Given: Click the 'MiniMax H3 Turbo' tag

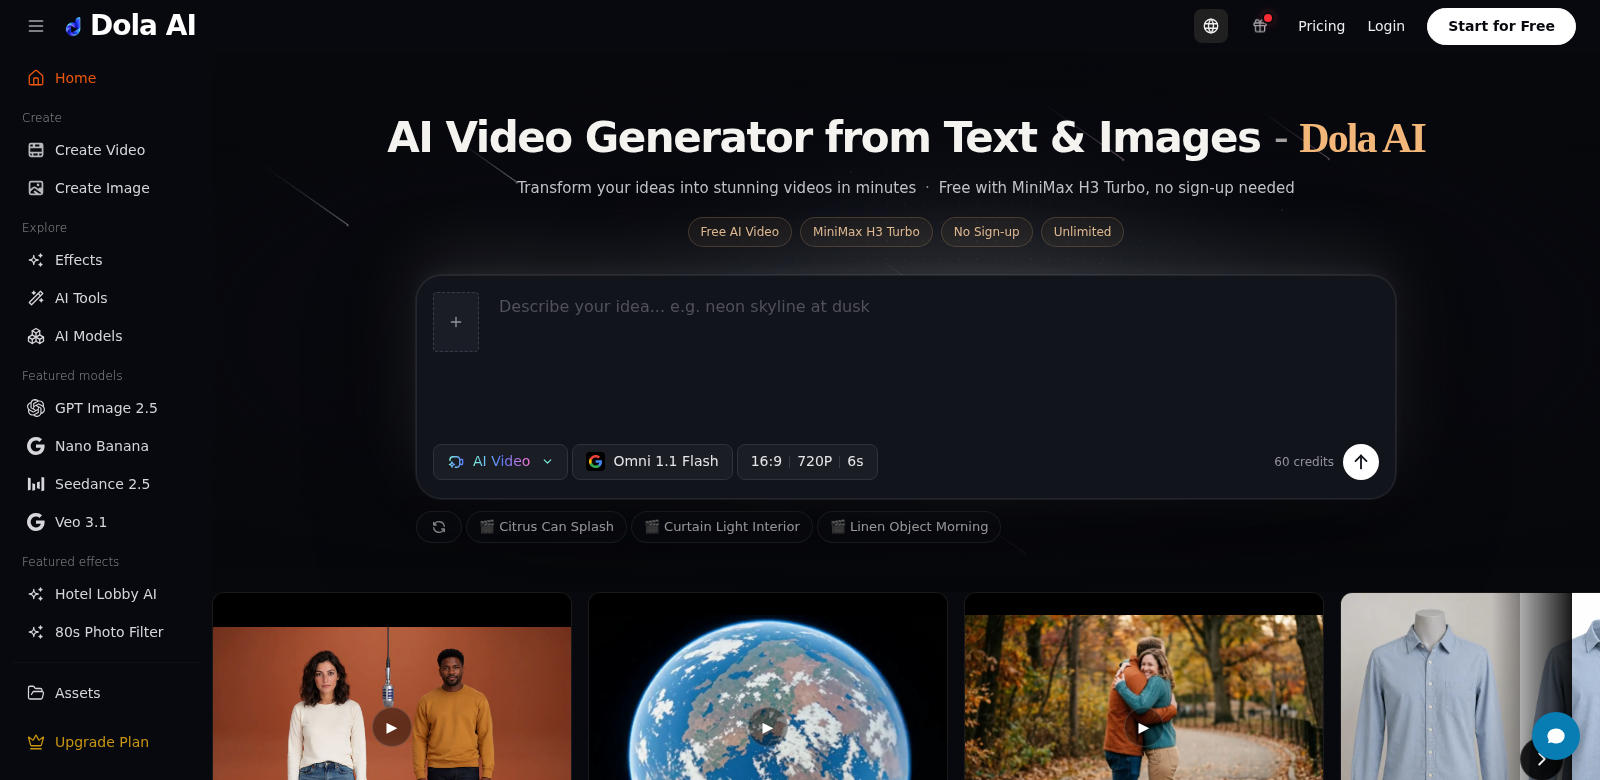Looking at the screenshot, I should pyautogui.click(x=866, y=232).
